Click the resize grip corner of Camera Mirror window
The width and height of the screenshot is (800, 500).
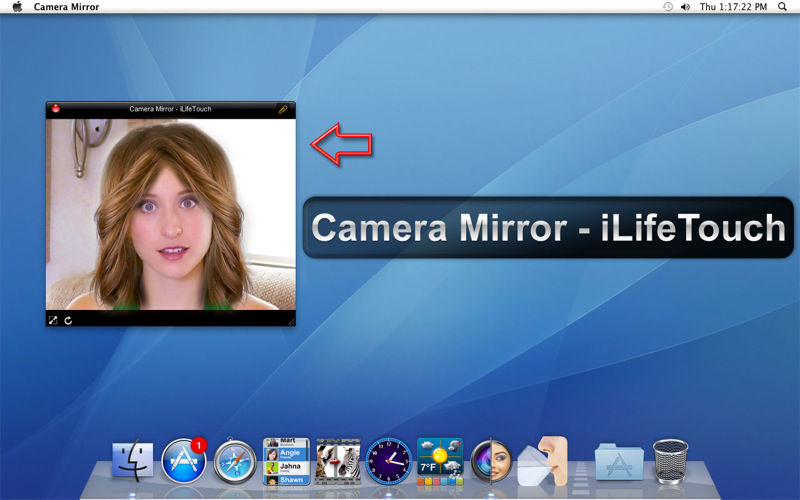(x=291, y=321)
